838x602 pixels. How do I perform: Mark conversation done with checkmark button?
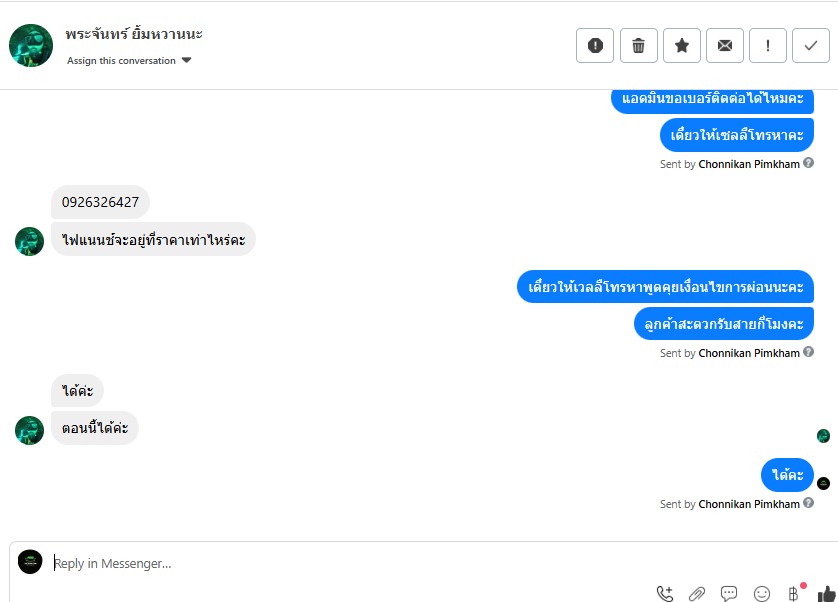click(811, 45)
